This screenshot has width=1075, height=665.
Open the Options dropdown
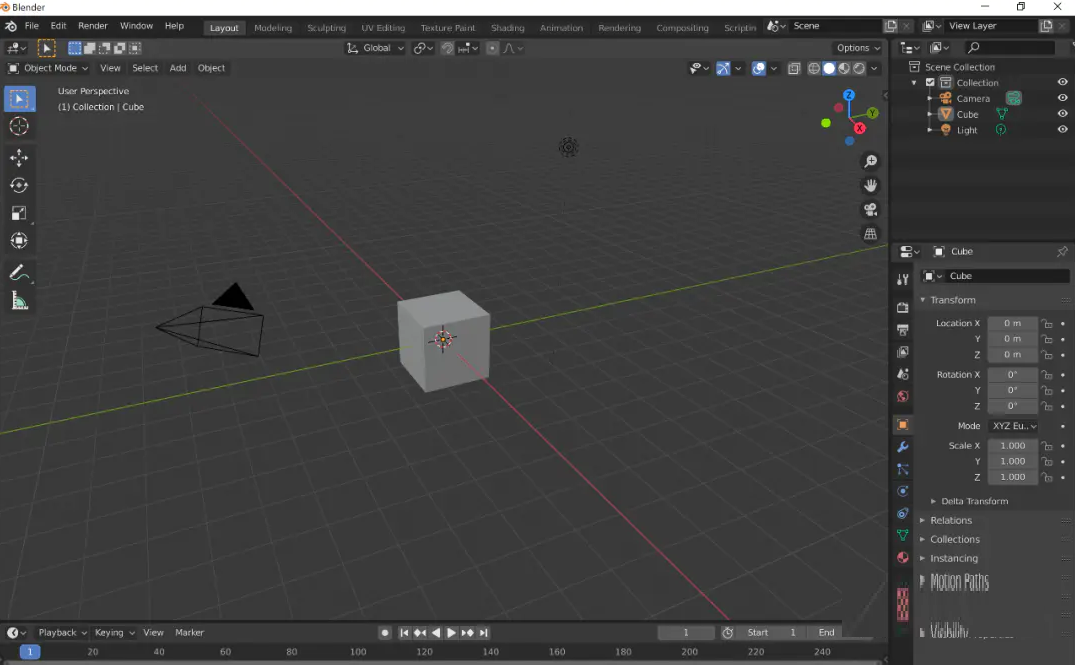(858, 48)
